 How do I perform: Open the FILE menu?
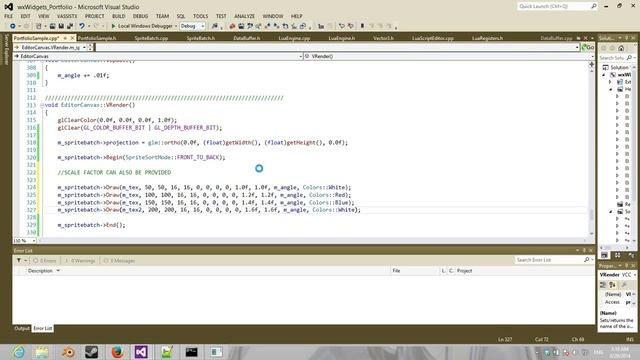click(x=9, y=16)
